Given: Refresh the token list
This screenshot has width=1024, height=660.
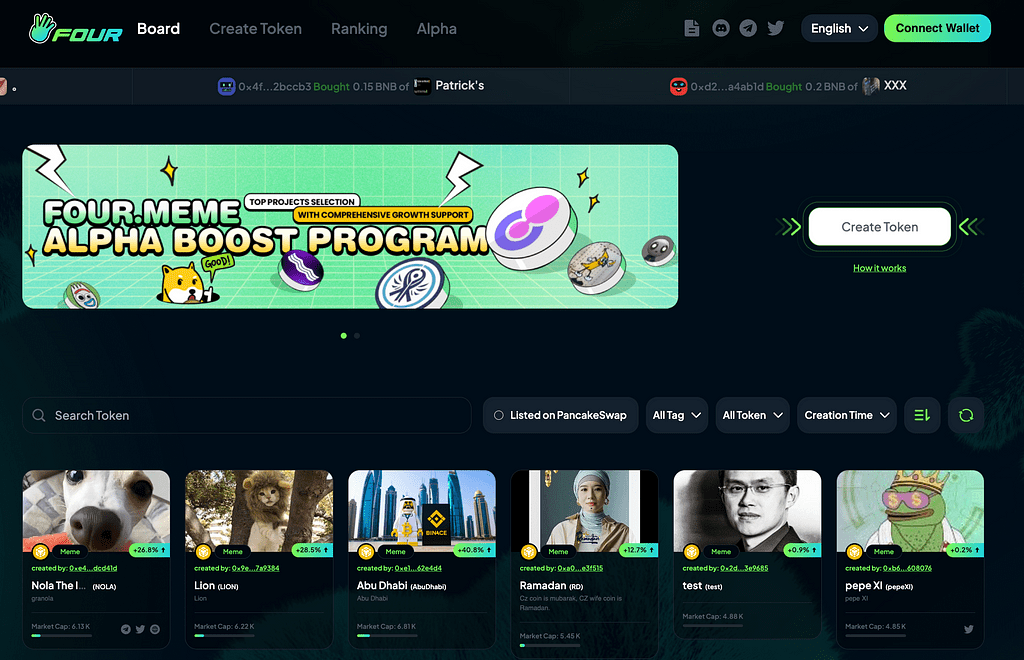Looking at the screenshot, I should [x=966, y=415].
